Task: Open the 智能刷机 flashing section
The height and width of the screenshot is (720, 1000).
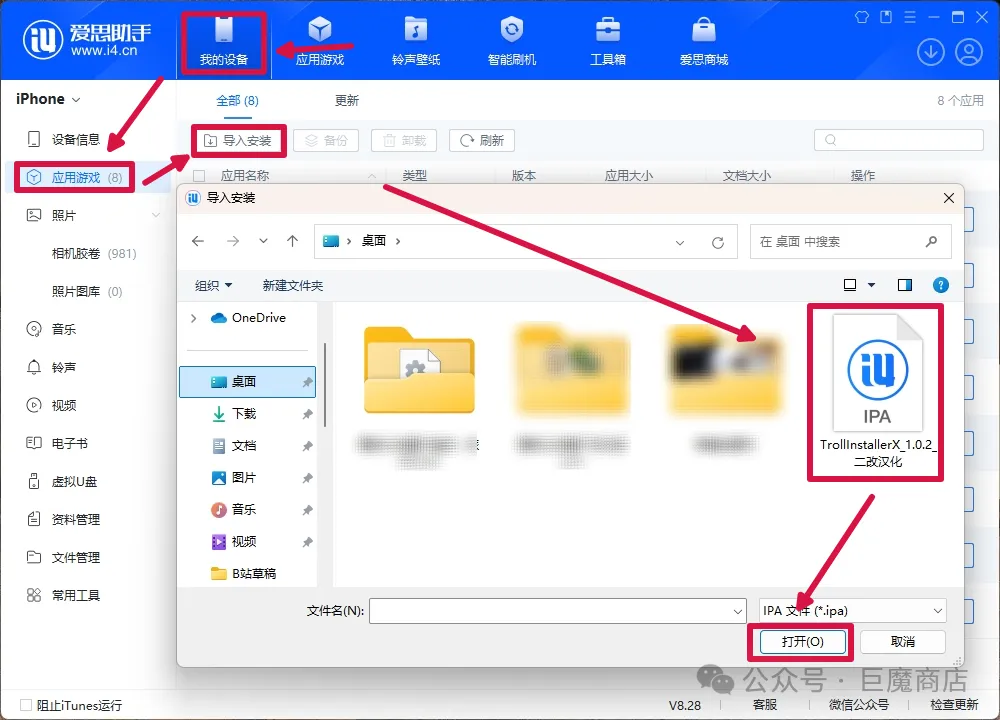Action: tap(511, 41)
